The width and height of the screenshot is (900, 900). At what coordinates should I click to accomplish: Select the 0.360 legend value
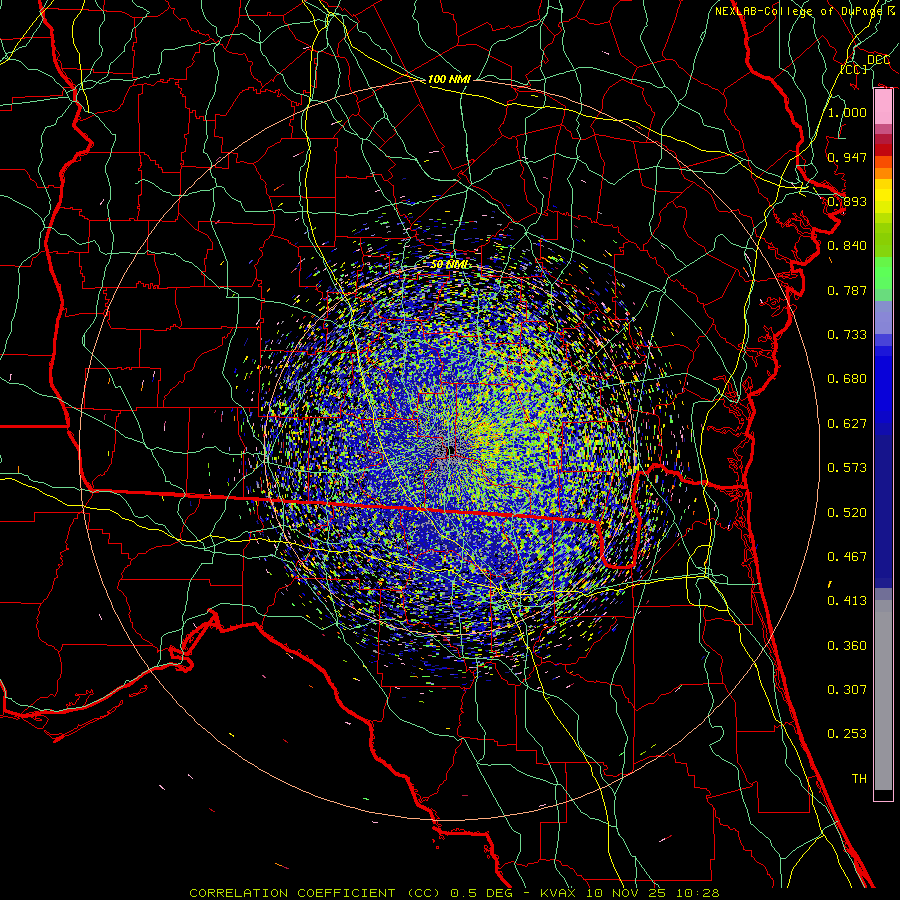point(847,646)
